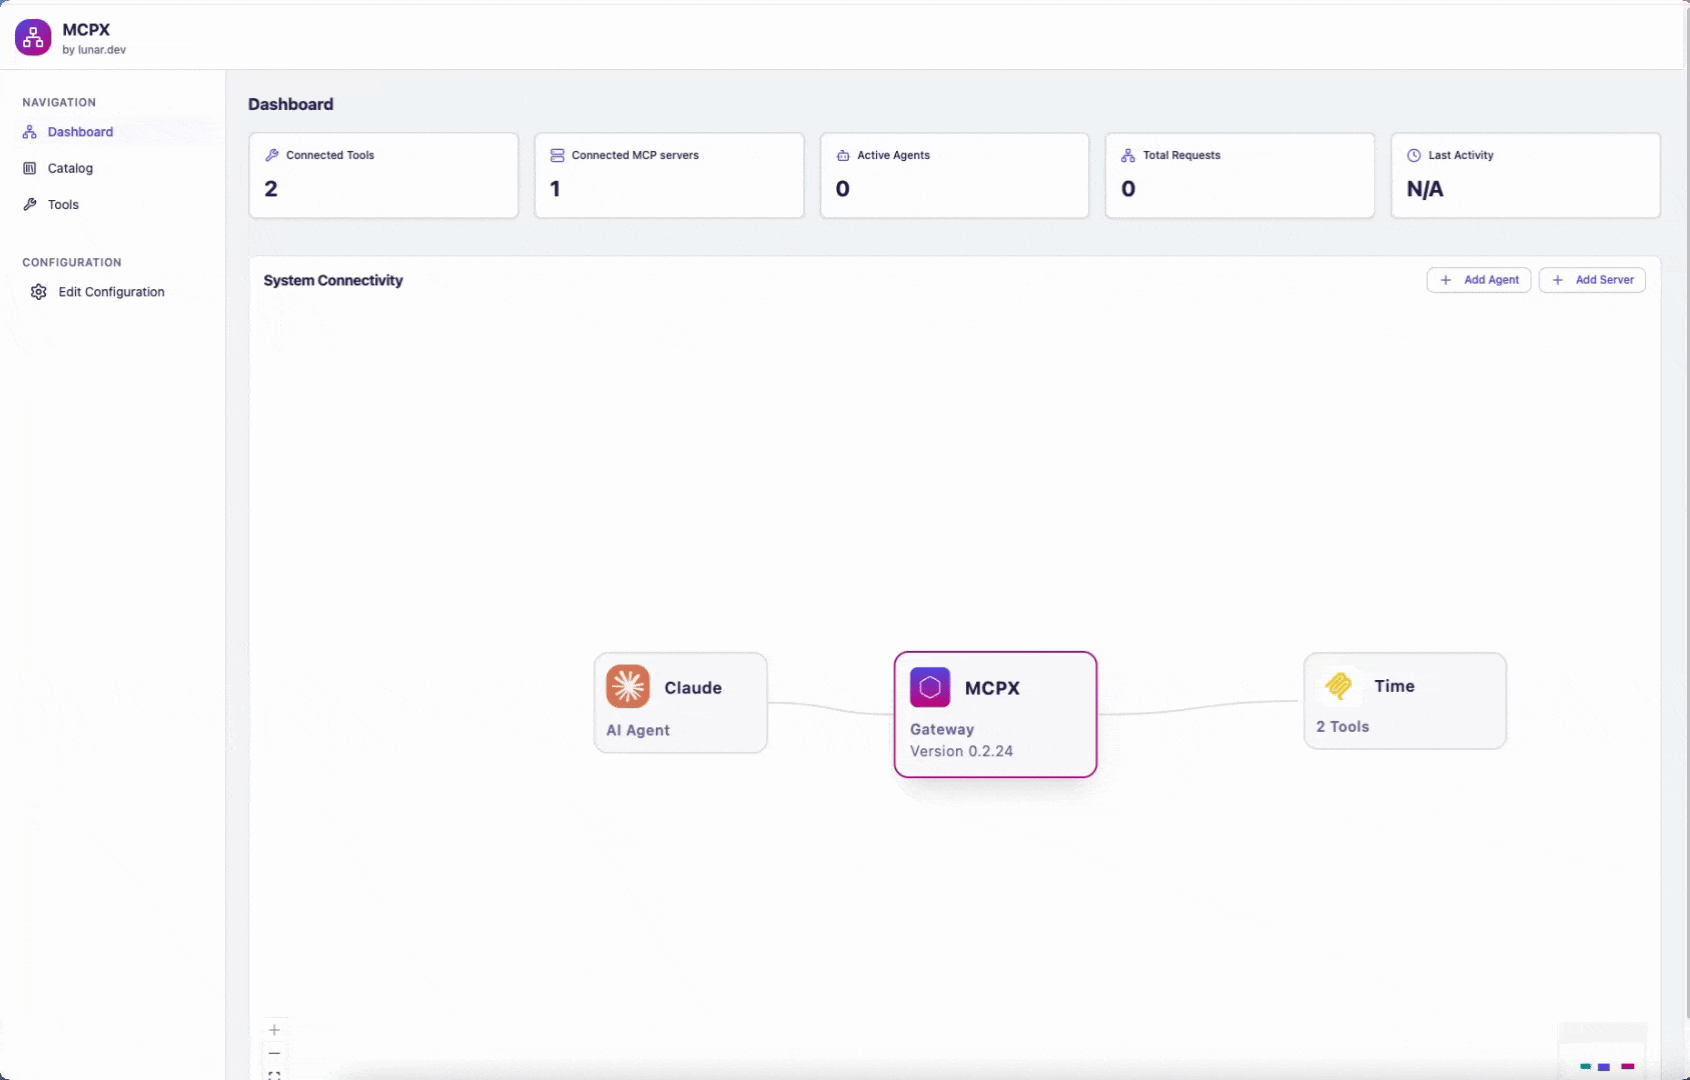Select the MCPX Gateway node

(x=995, y=714)
